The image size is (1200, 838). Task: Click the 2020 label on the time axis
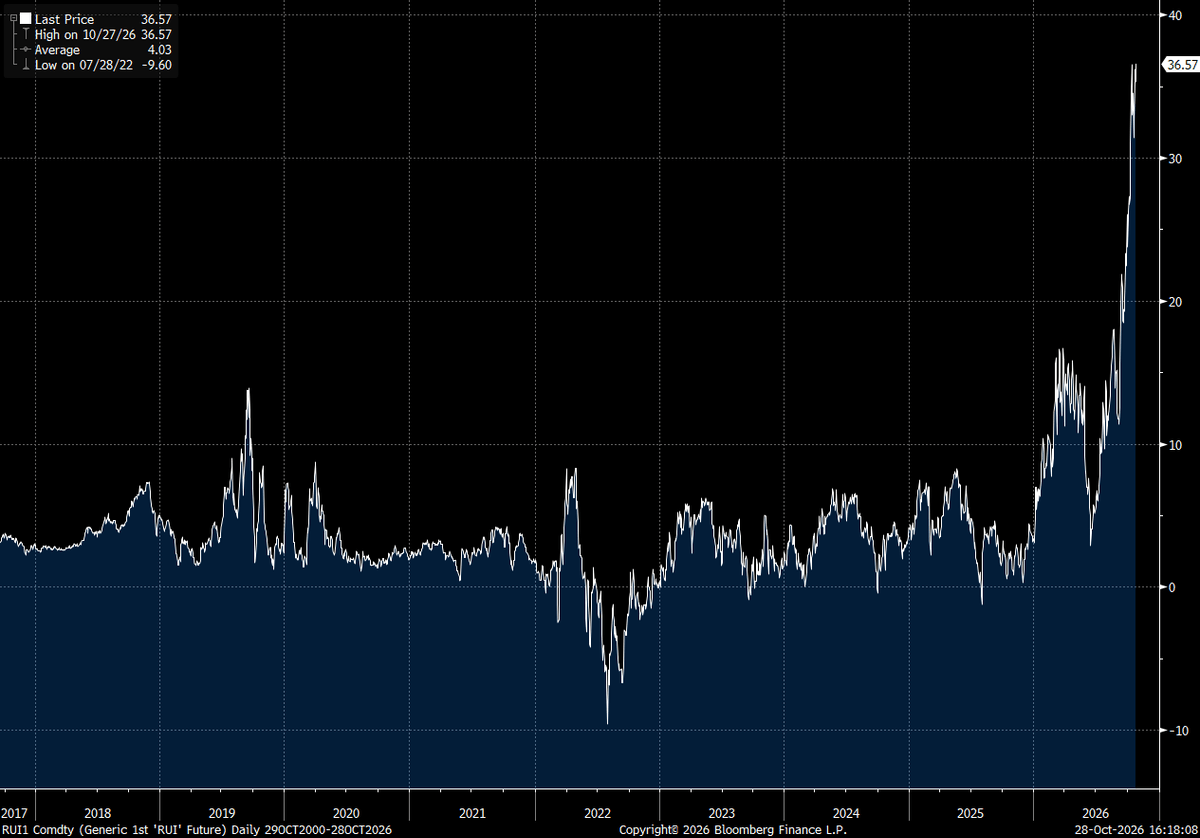pyautogui.click(x=346, y=813)
